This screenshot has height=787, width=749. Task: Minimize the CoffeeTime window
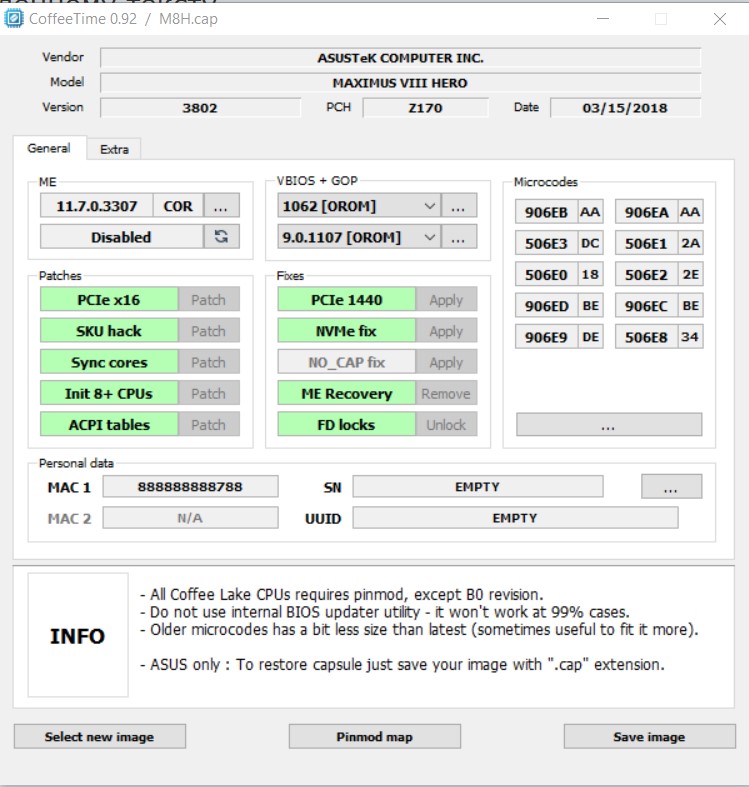[x=603, y=19]
